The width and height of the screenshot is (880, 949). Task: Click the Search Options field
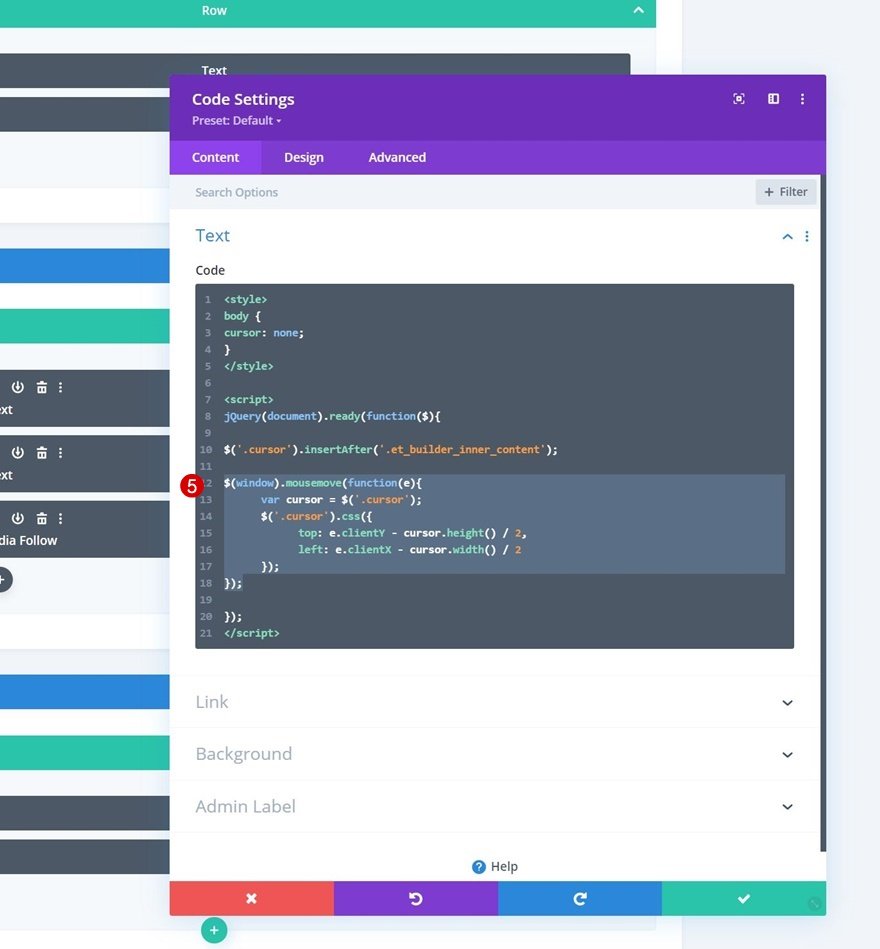[x=460, y=192]
